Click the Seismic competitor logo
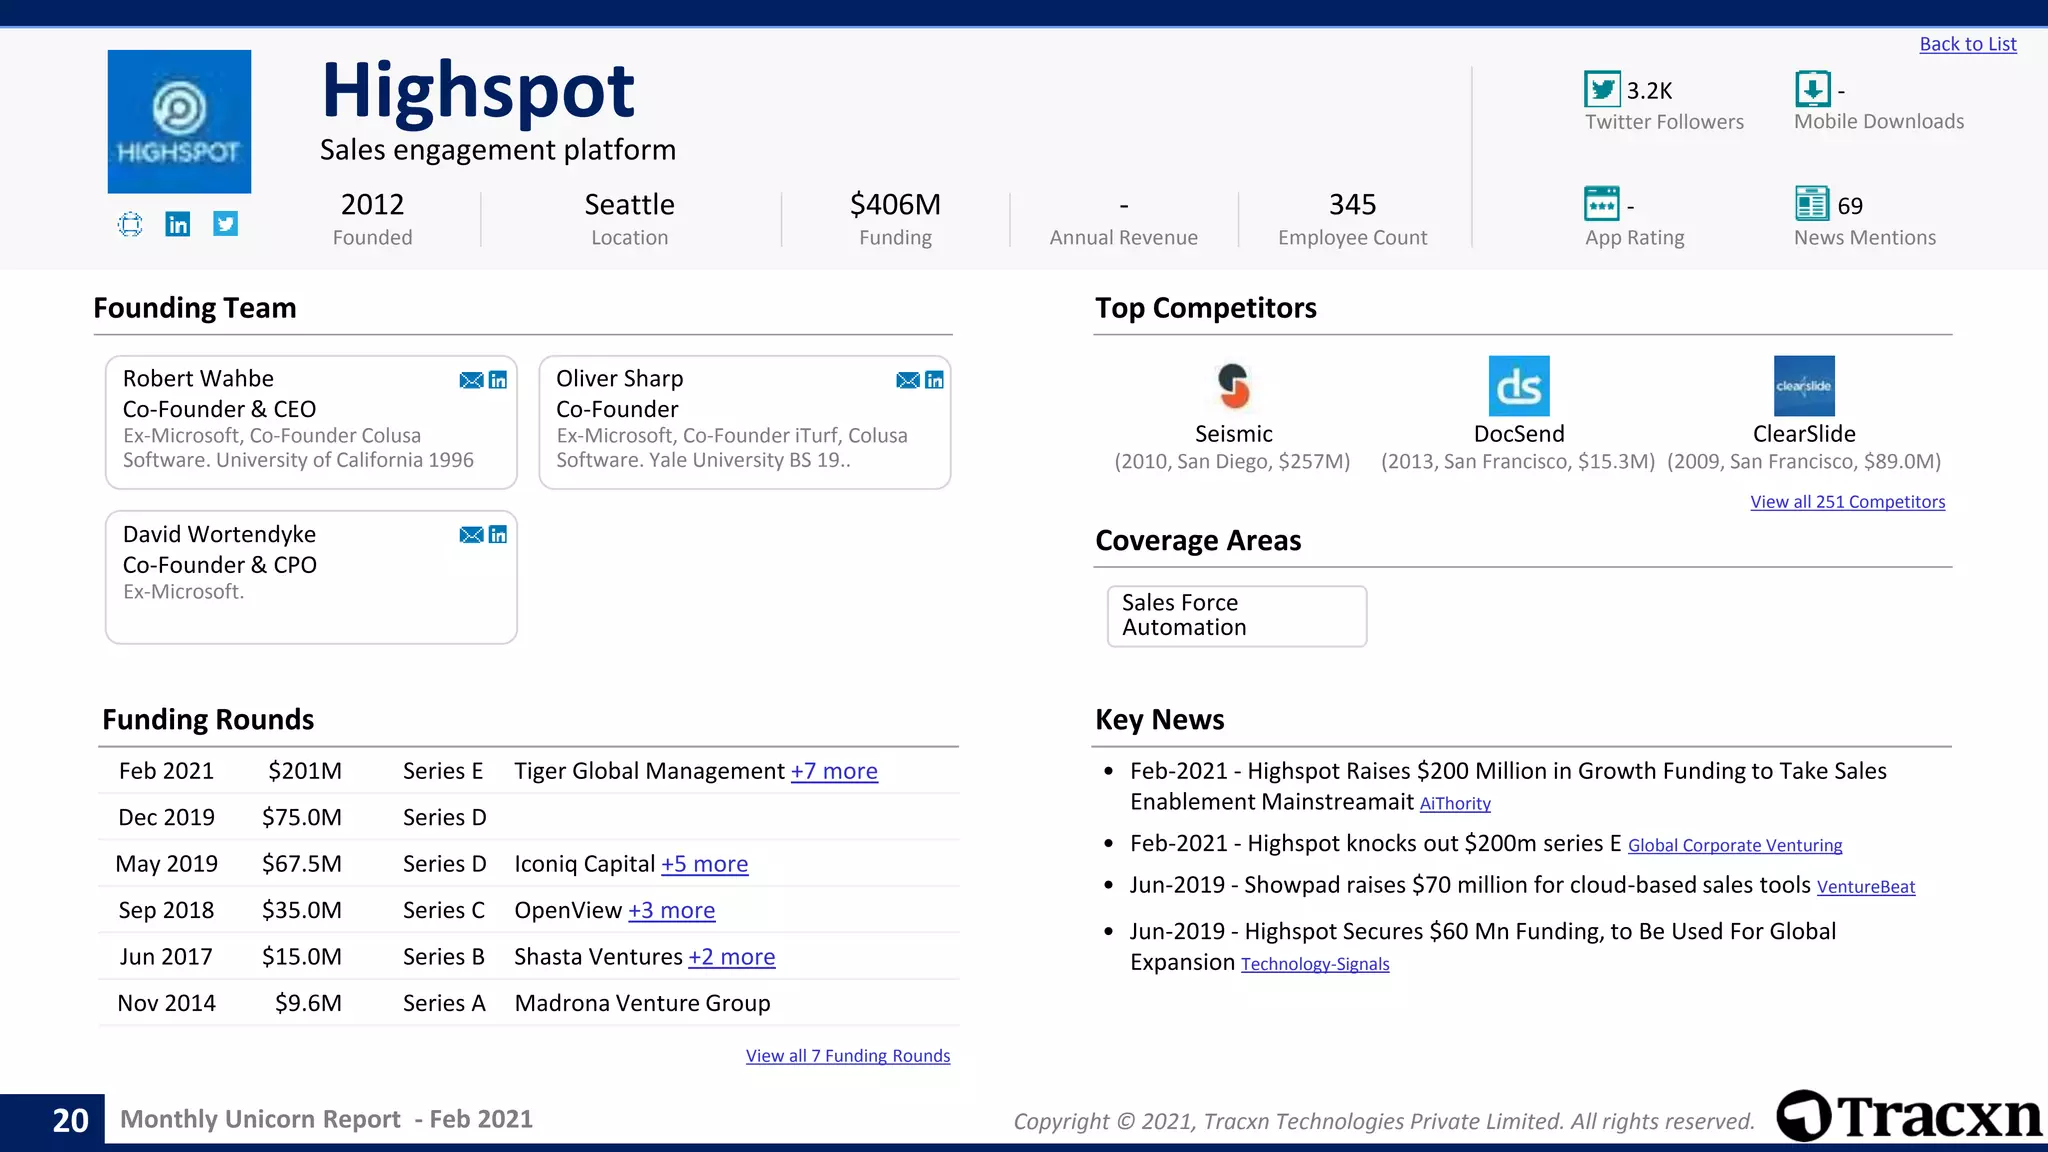Image resolution: width=2048 pixels, height=1152 pixels. point(1233,386)
